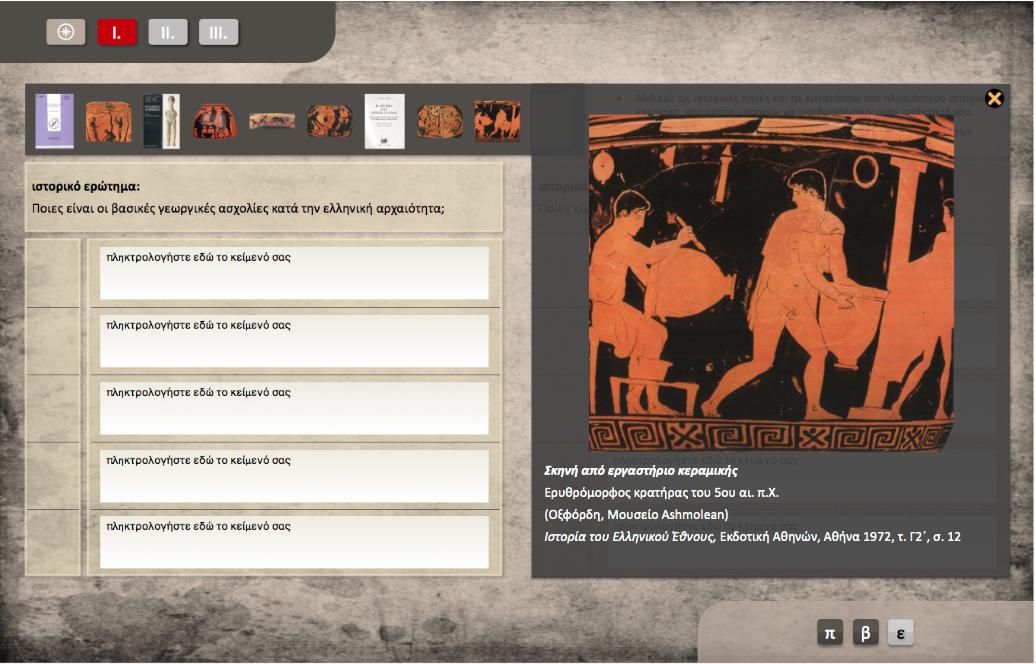The height and width of the screenshot is (664, 1036).
Task: Close the pottery image popup
Action: (994, 98)
